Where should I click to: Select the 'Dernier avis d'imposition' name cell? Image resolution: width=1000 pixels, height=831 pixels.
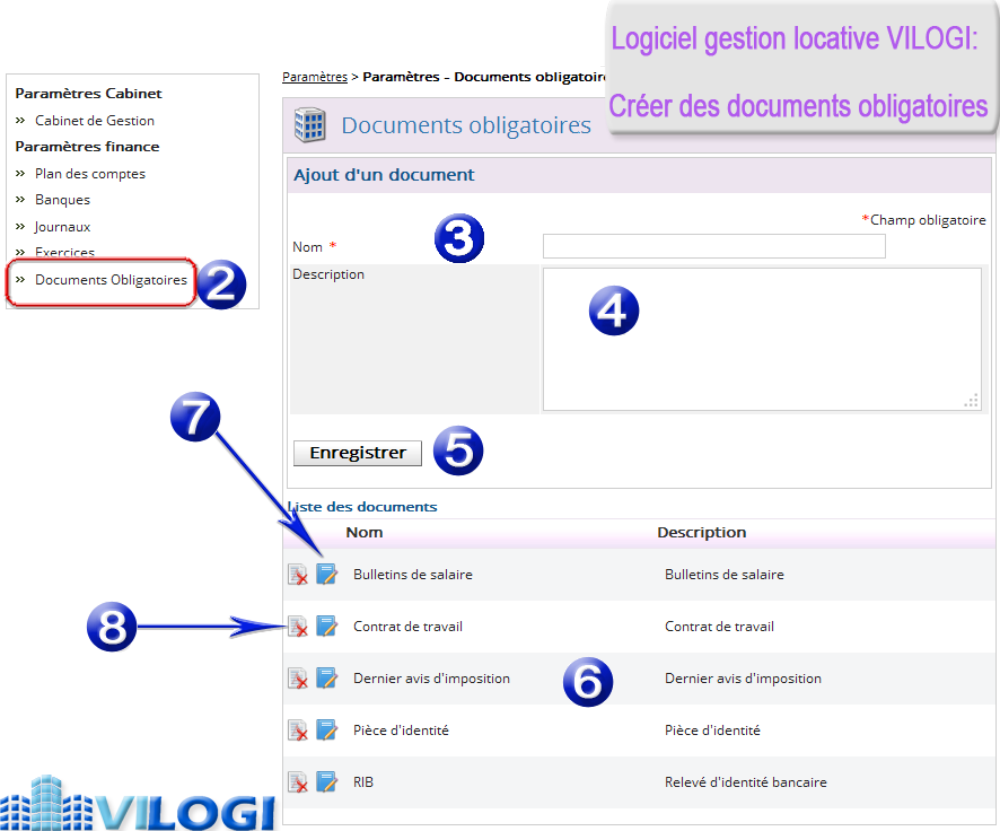432,679
